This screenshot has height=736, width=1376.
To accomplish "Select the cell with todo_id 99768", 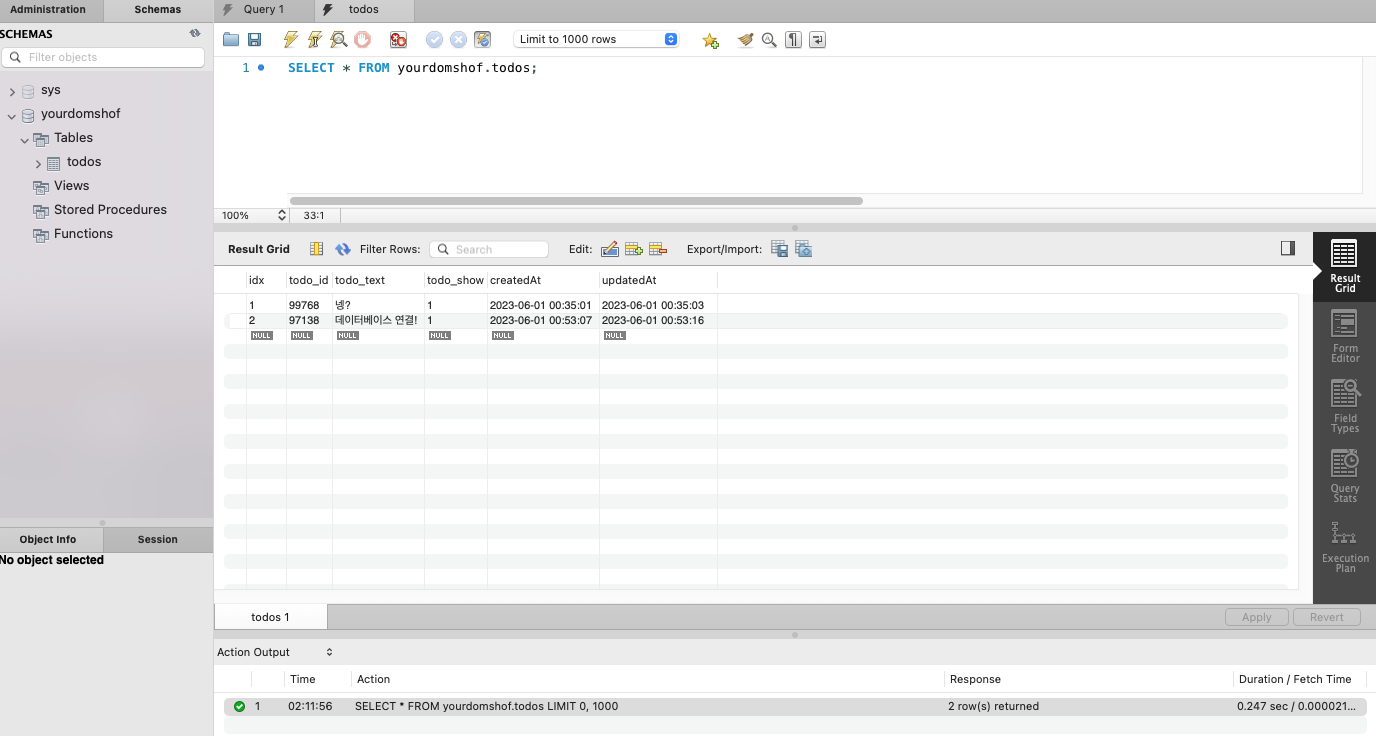I will [309, 305].
